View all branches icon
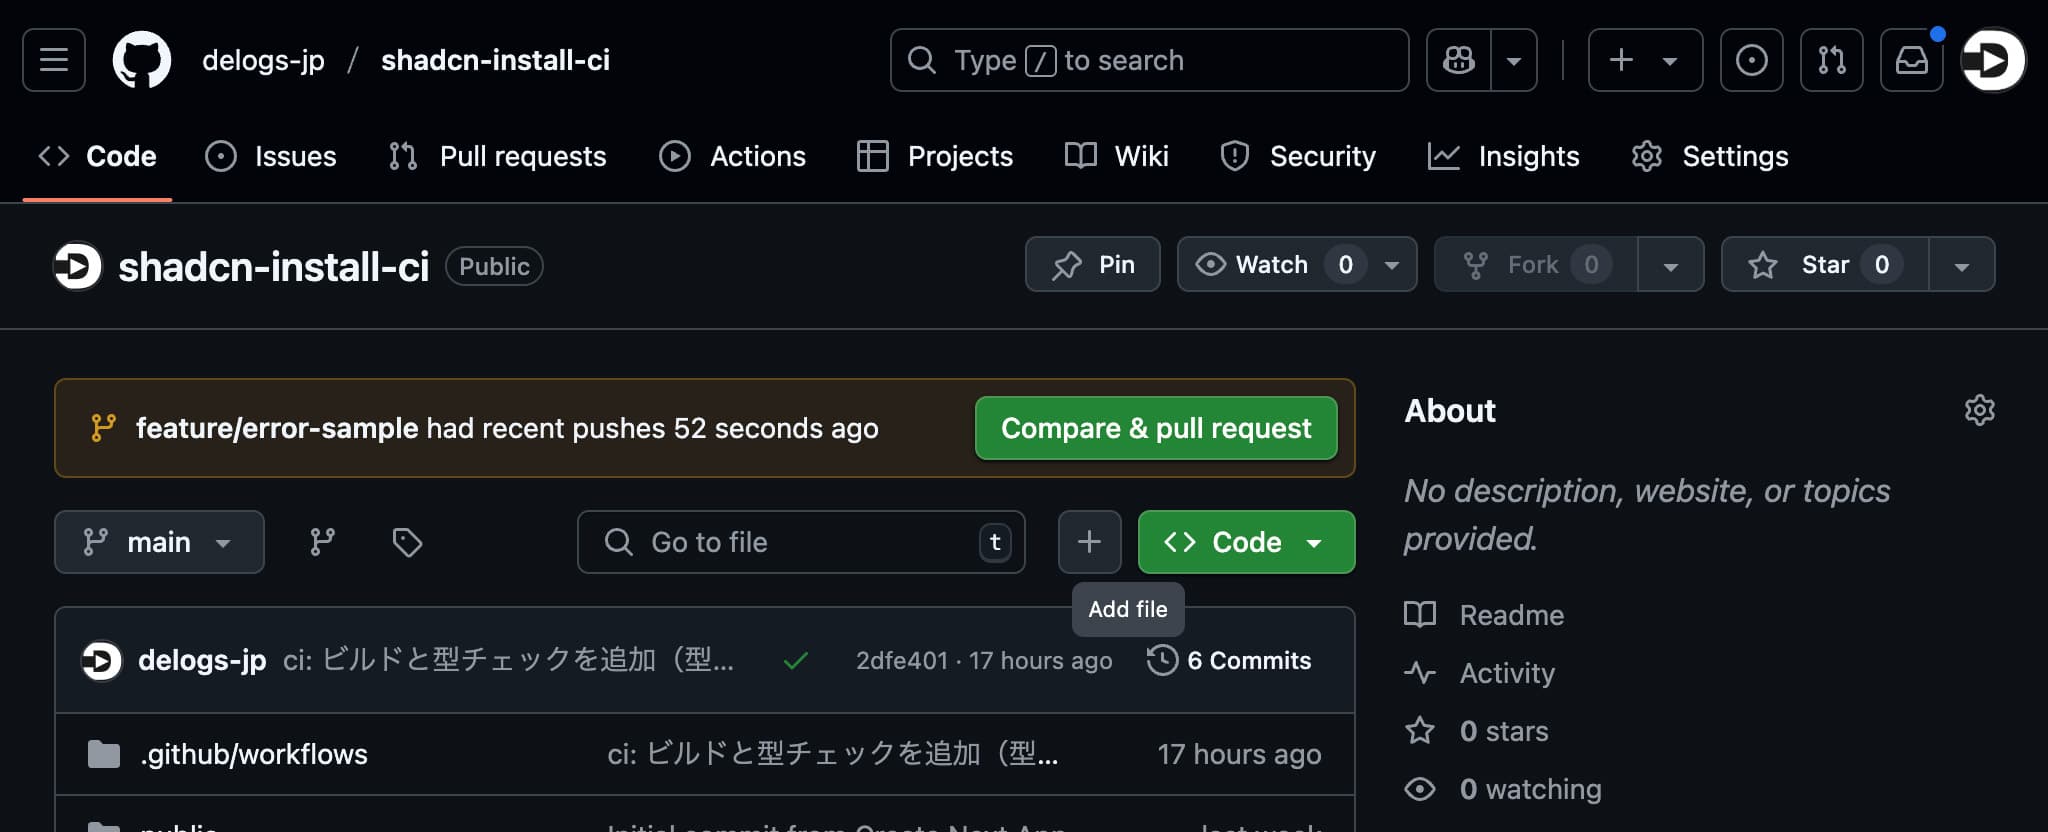The image size is (2048, 832). 322,542
